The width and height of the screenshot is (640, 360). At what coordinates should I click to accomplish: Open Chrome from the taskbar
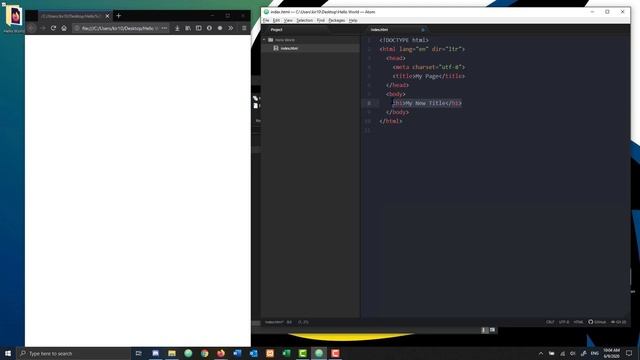(x=204, y=353)
